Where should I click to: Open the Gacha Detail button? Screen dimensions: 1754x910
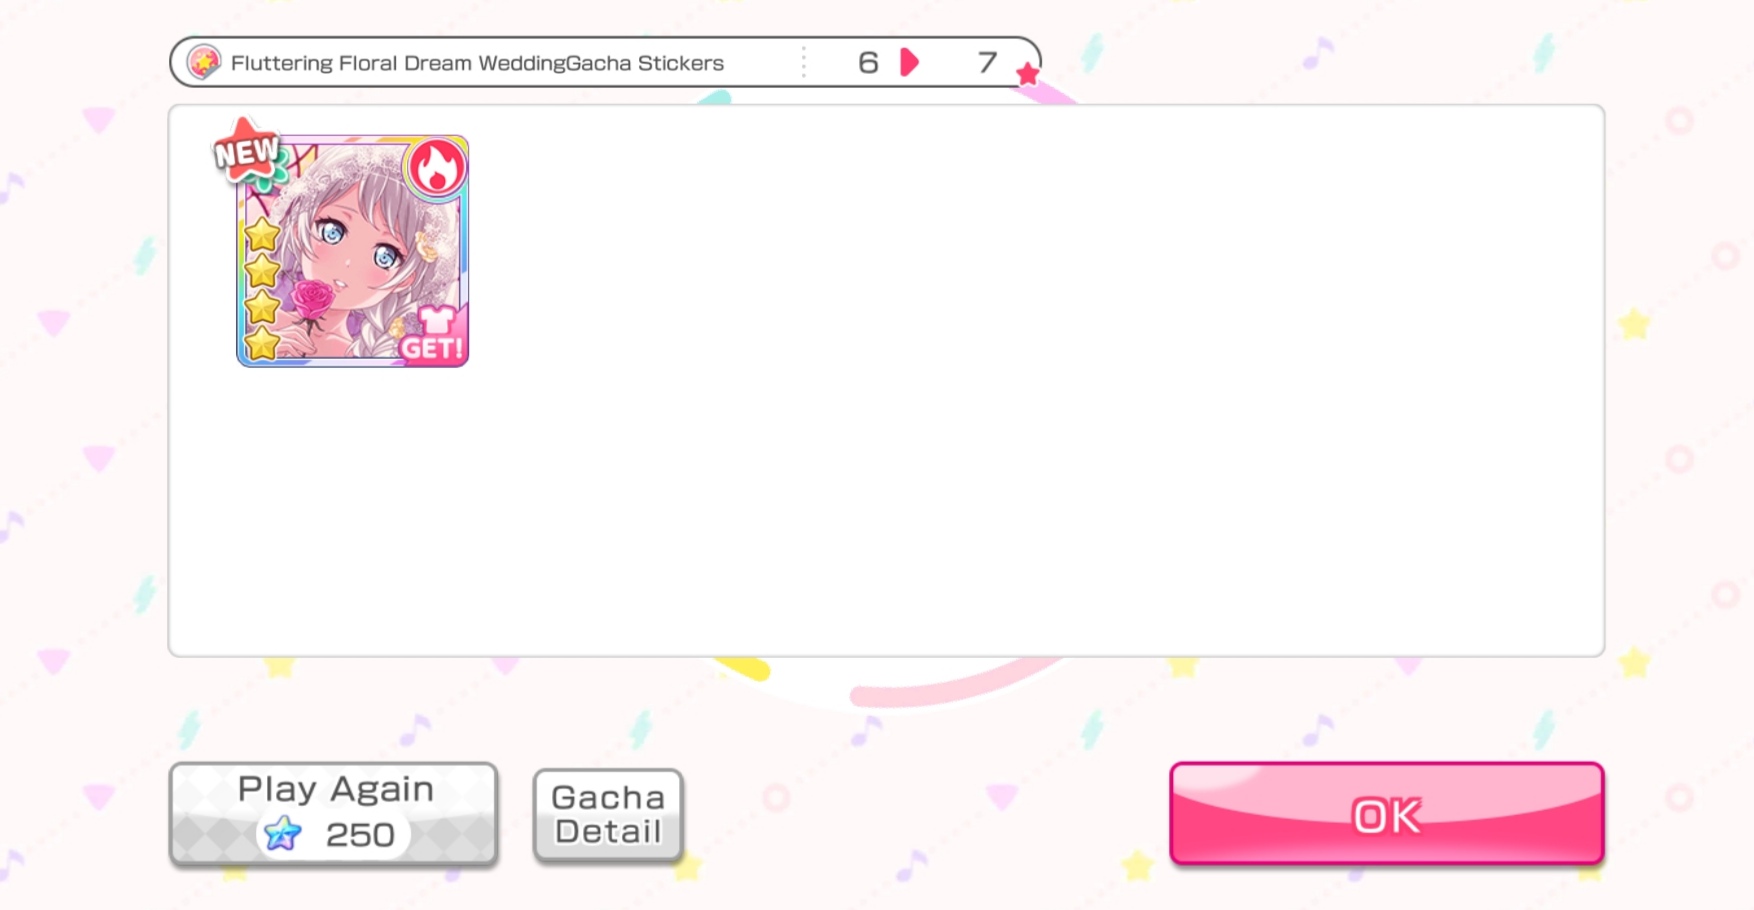pos(608,814)
